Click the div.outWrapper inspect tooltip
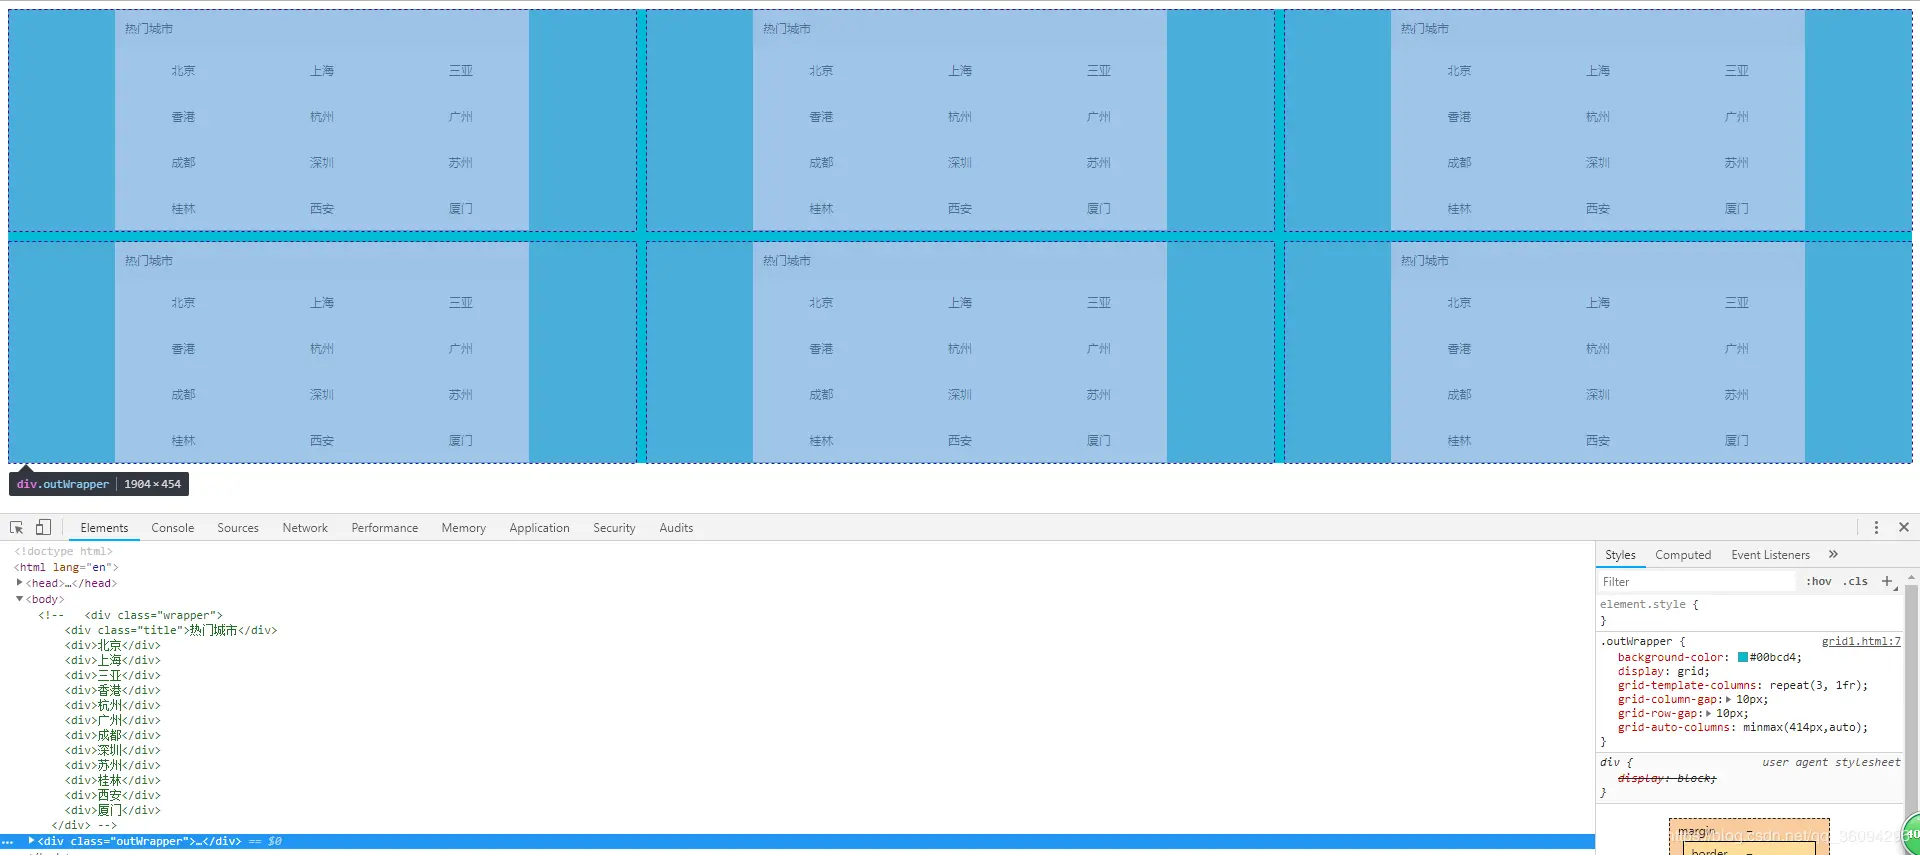This screenshot has height=855, width=1920. point(99,484)
